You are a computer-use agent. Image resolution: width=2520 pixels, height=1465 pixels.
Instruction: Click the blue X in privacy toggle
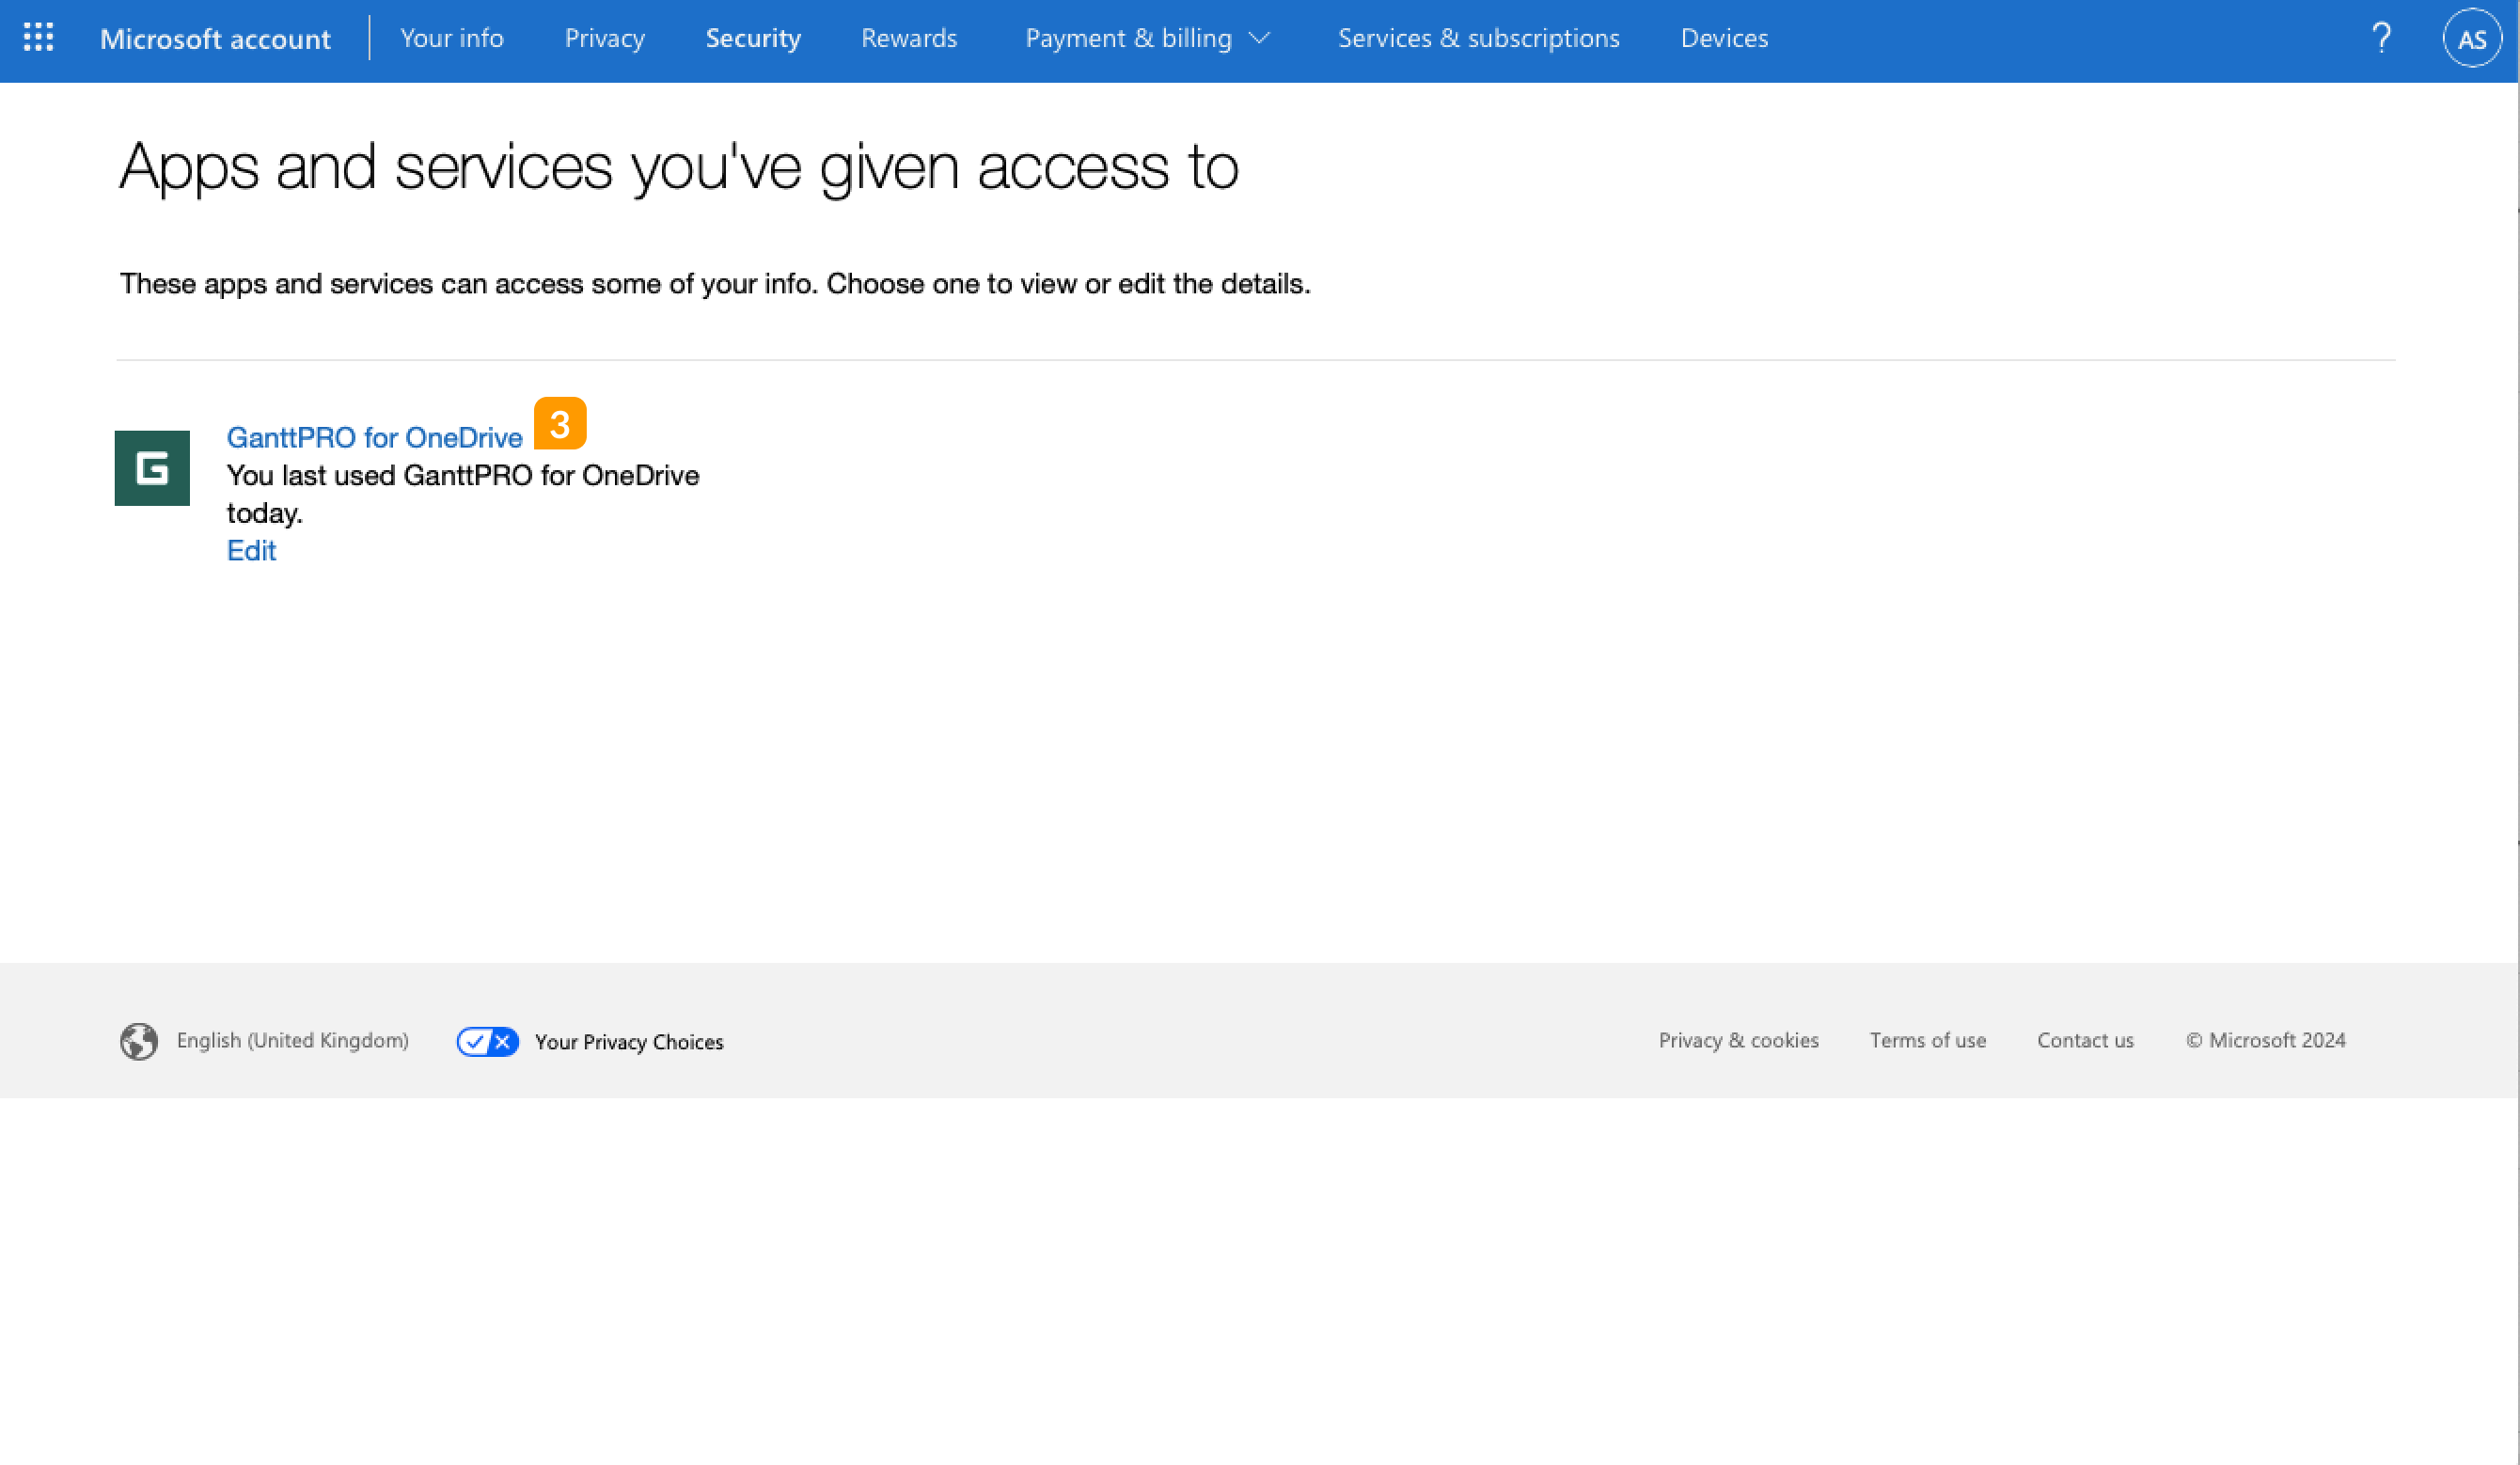(501, 1041)
